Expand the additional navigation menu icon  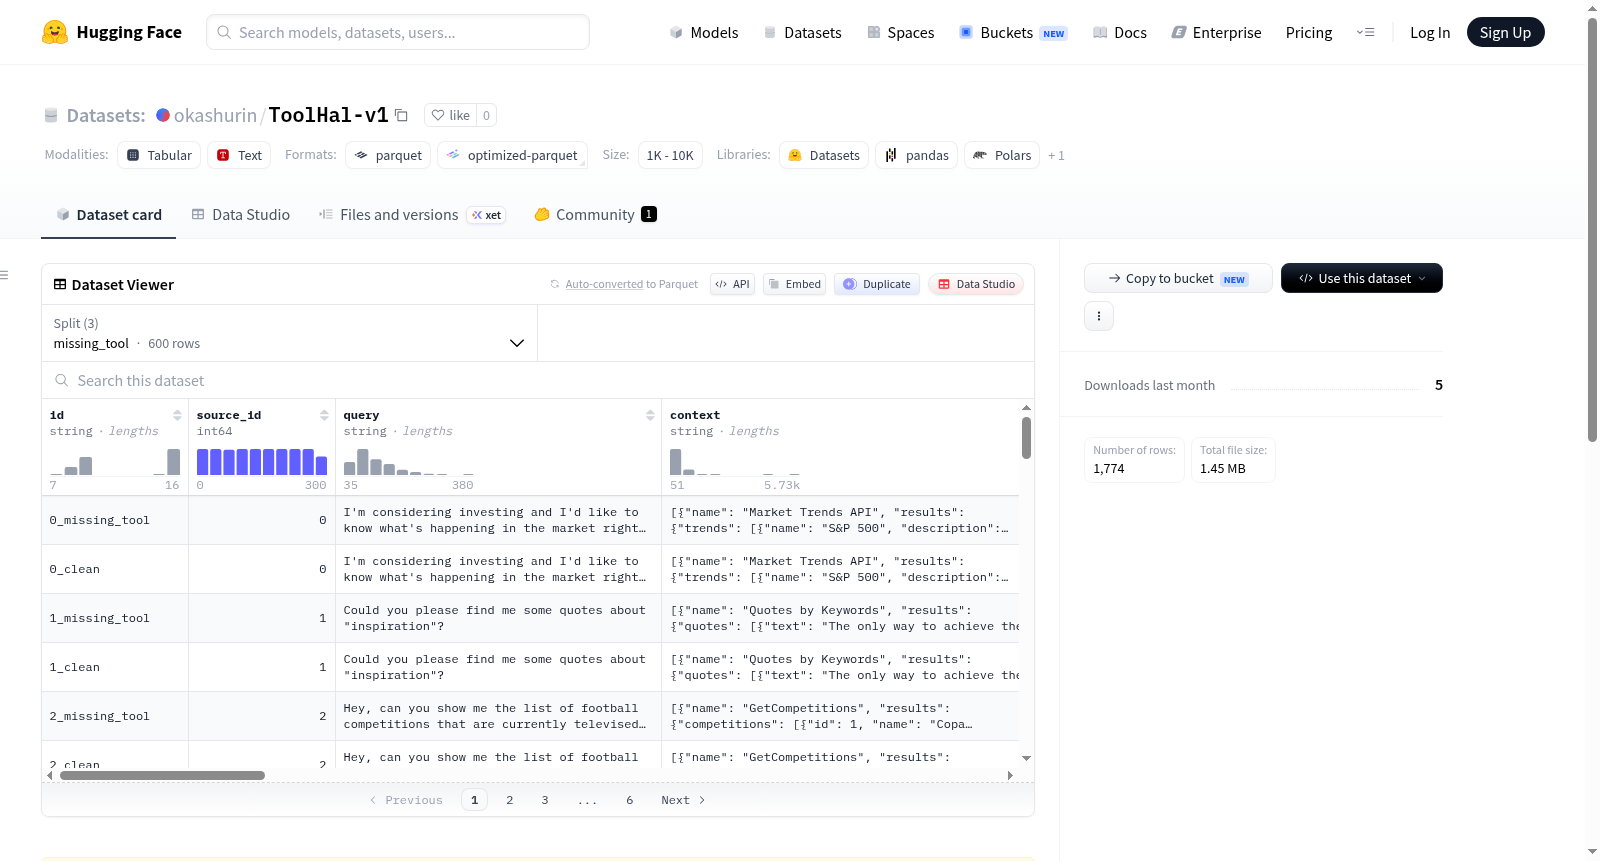point(1365,33)
